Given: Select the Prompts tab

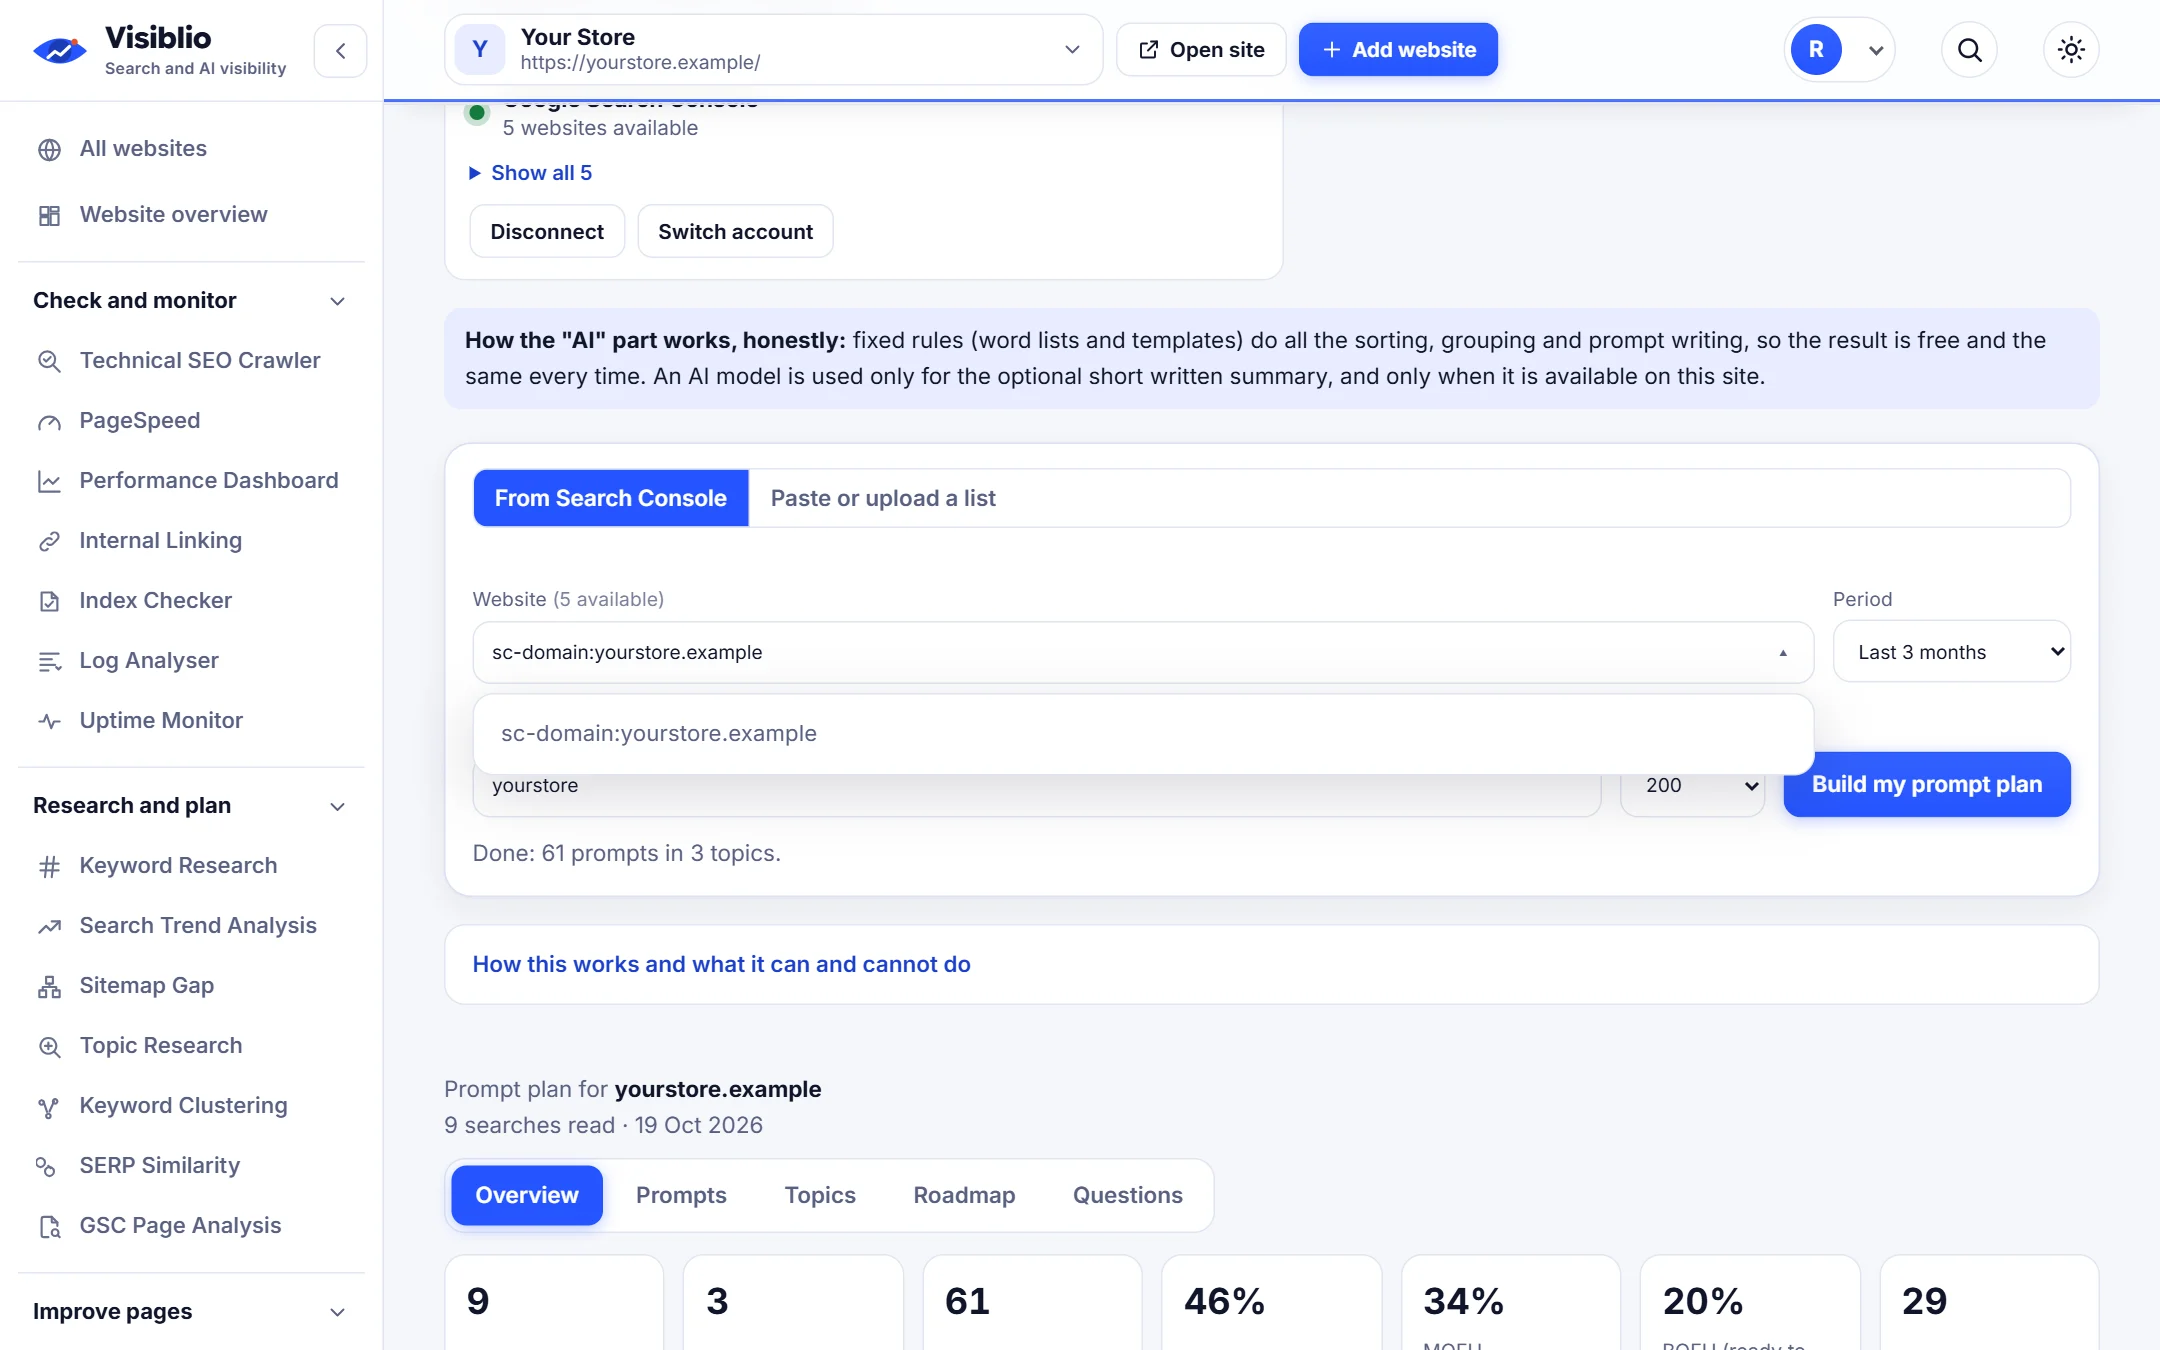Looking at the screenshot, I should click(x=681, y=1196).
